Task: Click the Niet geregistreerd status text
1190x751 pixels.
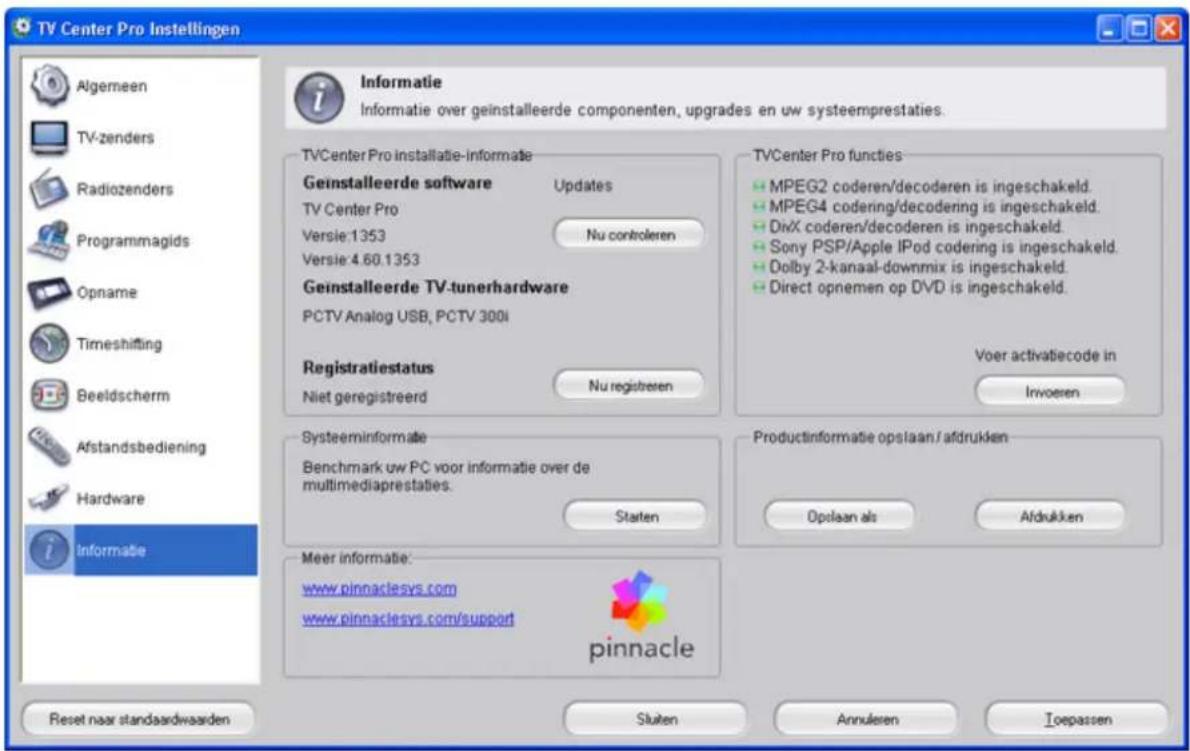Action: coord(365,397)
